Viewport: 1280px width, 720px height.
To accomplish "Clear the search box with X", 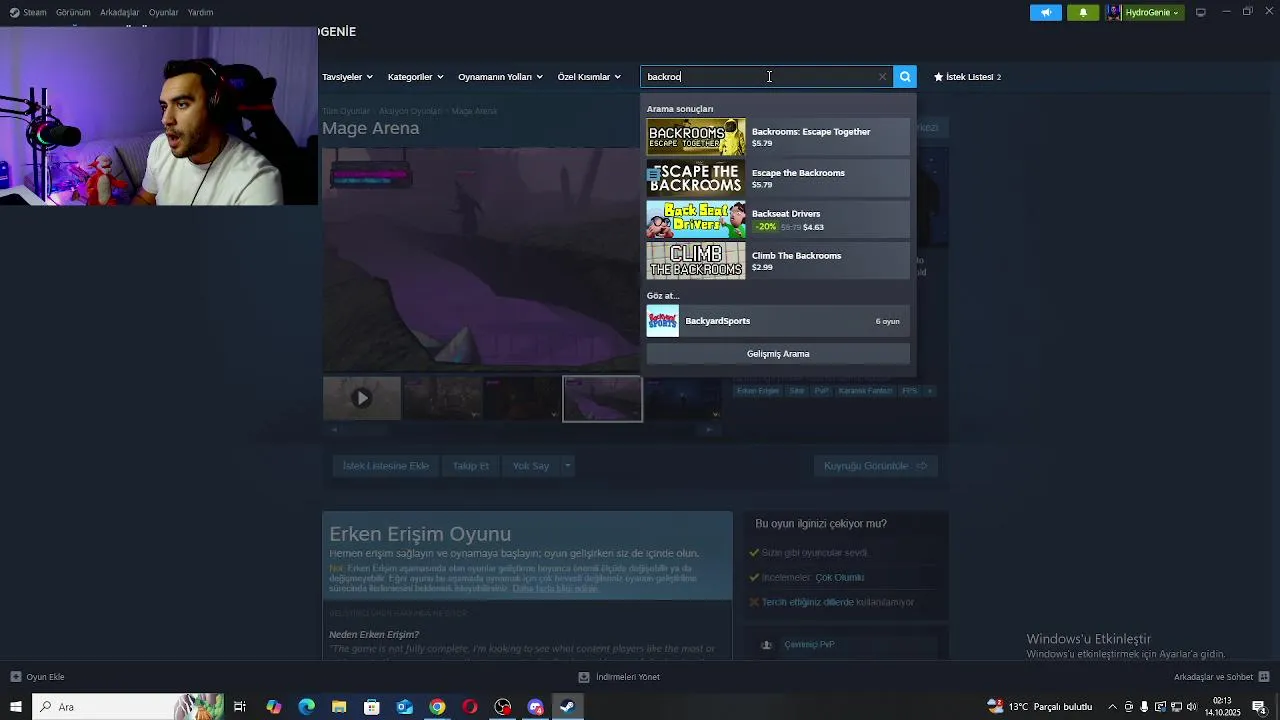I will [882, 76].
